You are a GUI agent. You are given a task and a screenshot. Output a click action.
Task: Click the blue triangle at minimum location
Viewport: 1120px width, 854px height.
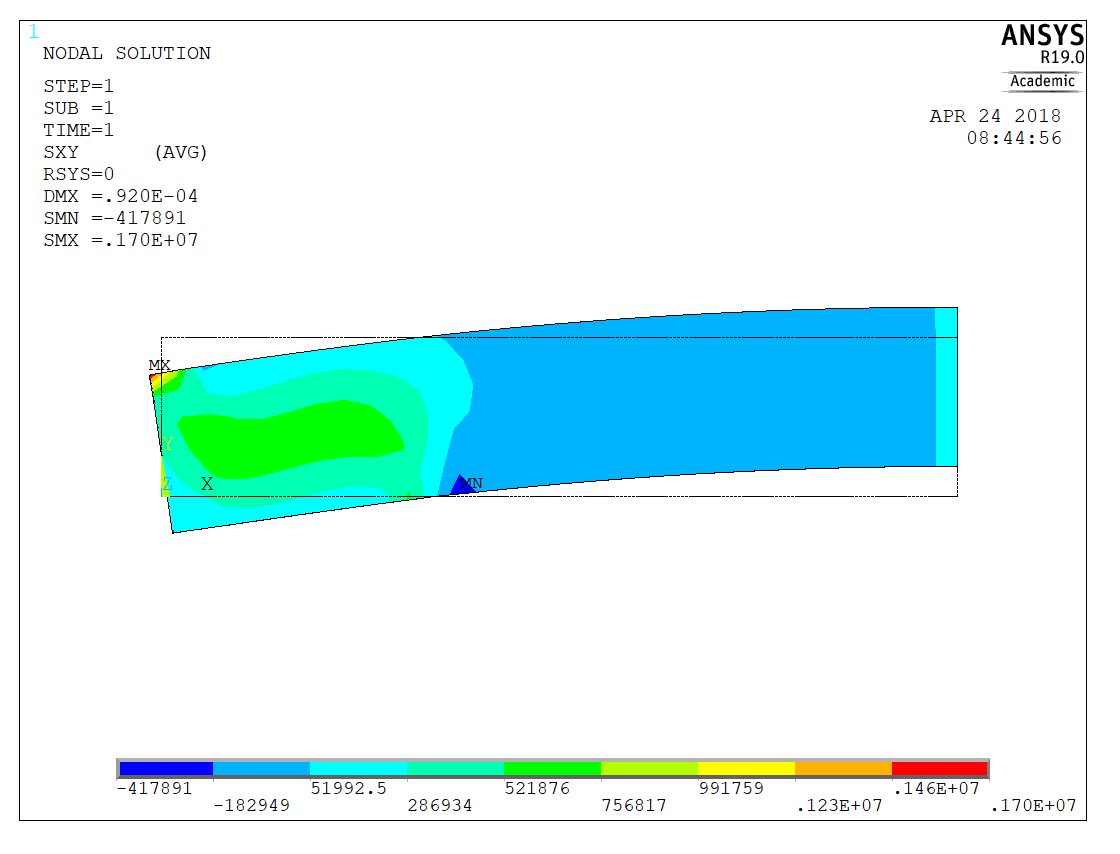(x=461, y=485)
